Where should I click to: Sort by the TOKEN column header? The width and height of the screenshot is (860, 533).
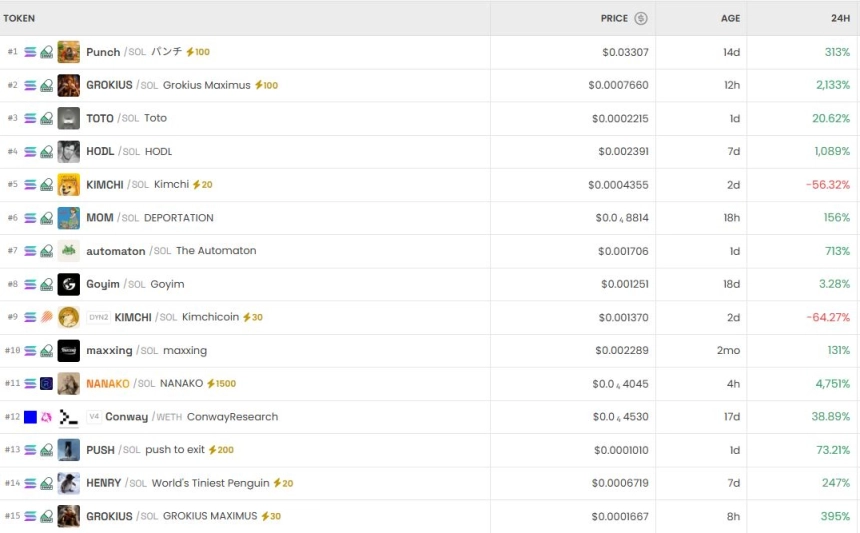[x=19, y=18]
